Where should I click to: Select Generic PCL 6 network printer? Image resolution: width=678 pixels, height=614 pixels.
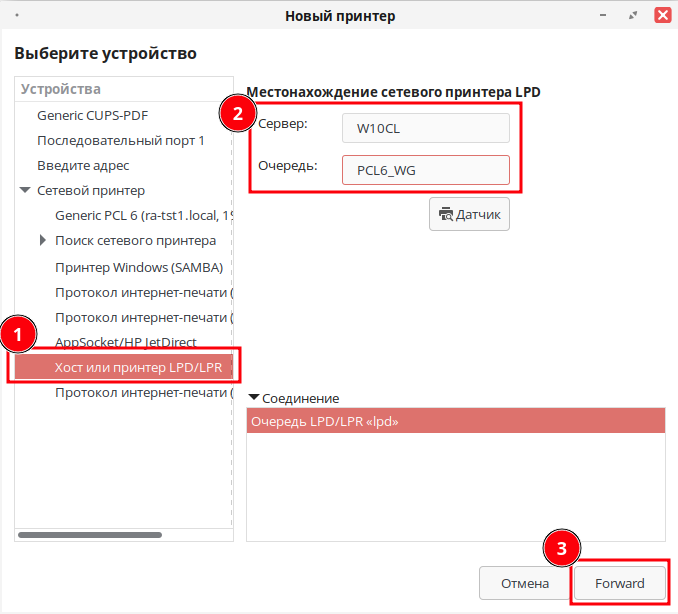coord(144,215)
